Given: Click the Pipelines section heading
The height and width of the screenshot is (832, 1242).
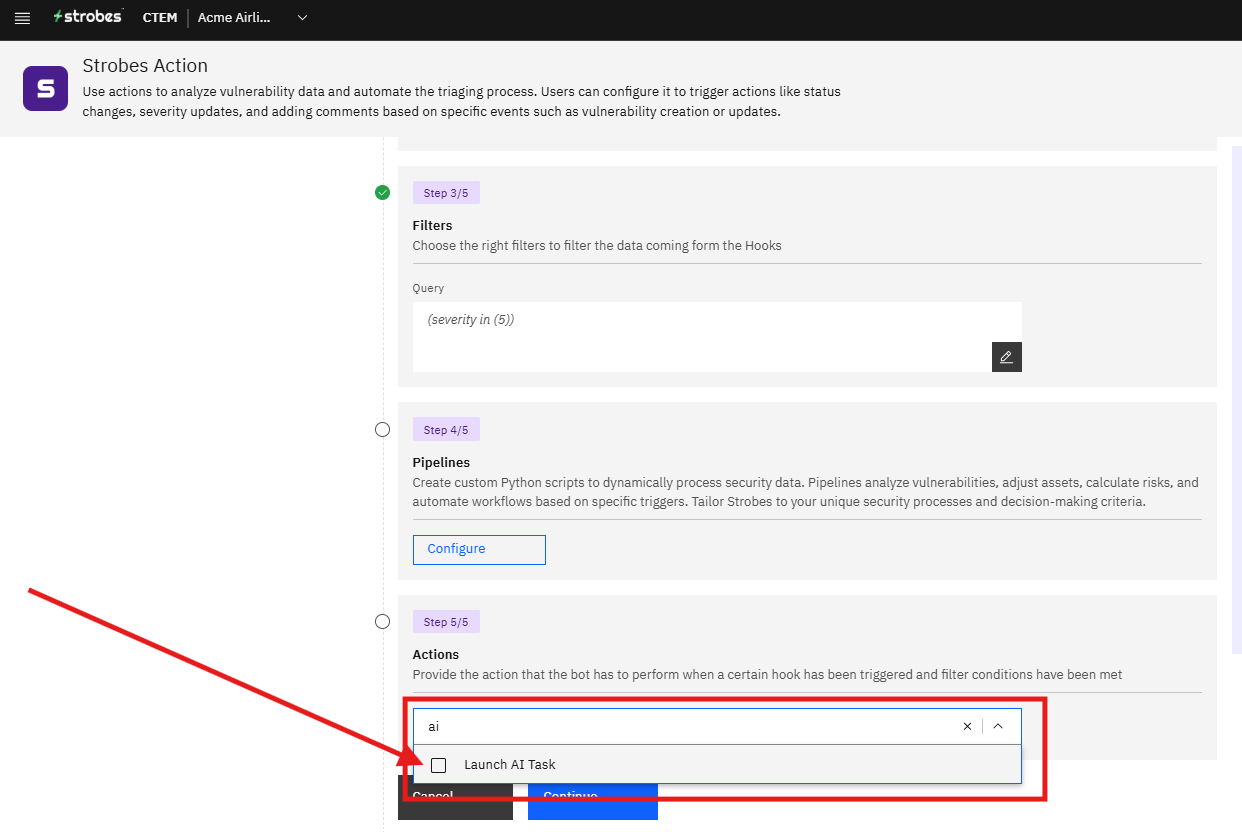Looking at the screenshot, I should [441, 463].
